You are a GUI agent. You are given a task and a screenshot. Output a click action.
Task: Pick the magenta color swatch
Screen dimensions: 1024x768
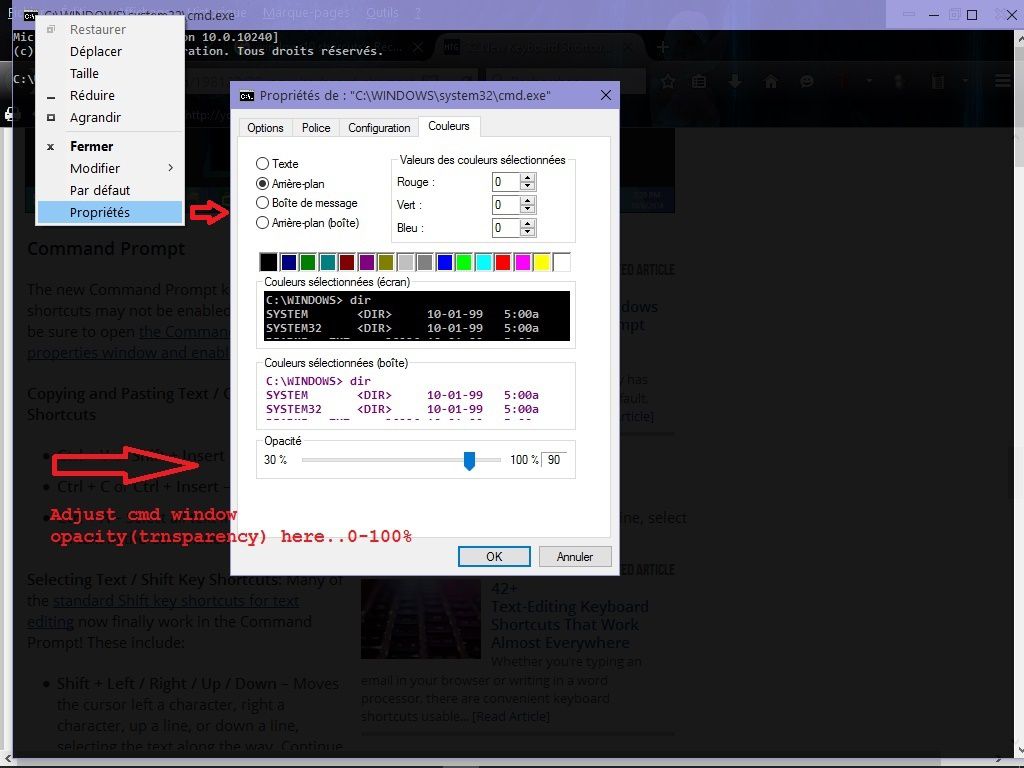[522, 262]
